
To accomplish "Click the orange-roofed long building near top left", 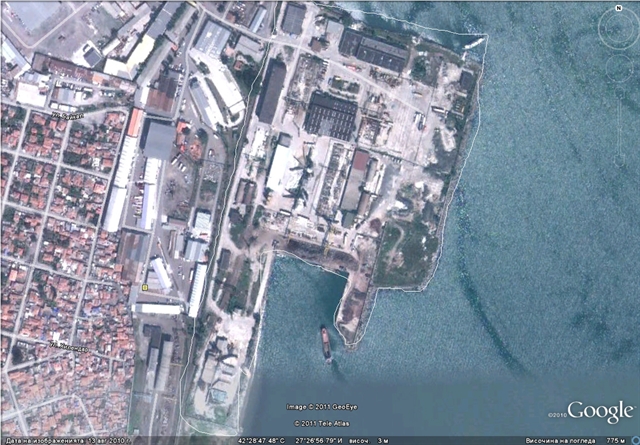I will (134, 122).
